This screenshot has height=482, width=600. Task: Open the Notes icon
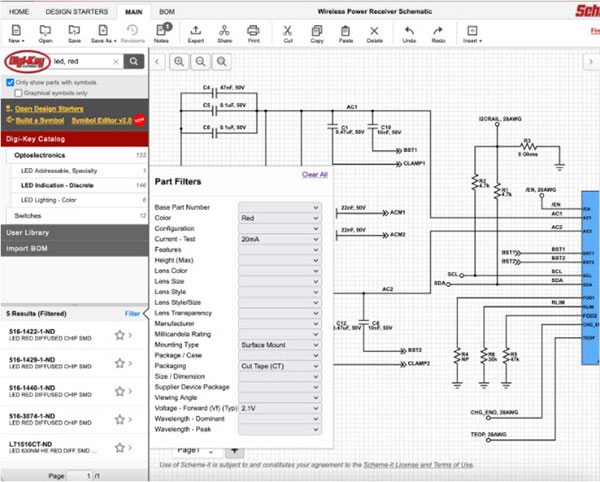161,32
